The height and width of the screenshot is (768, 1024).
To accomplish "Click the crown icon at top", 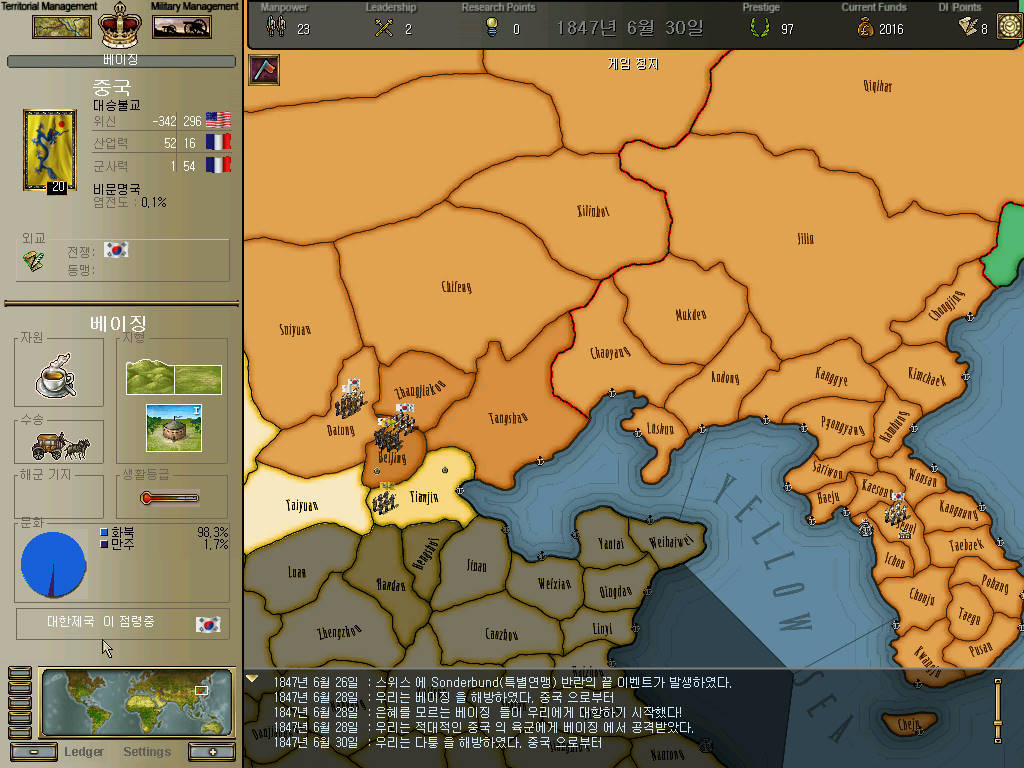I will tap(121, 25).
